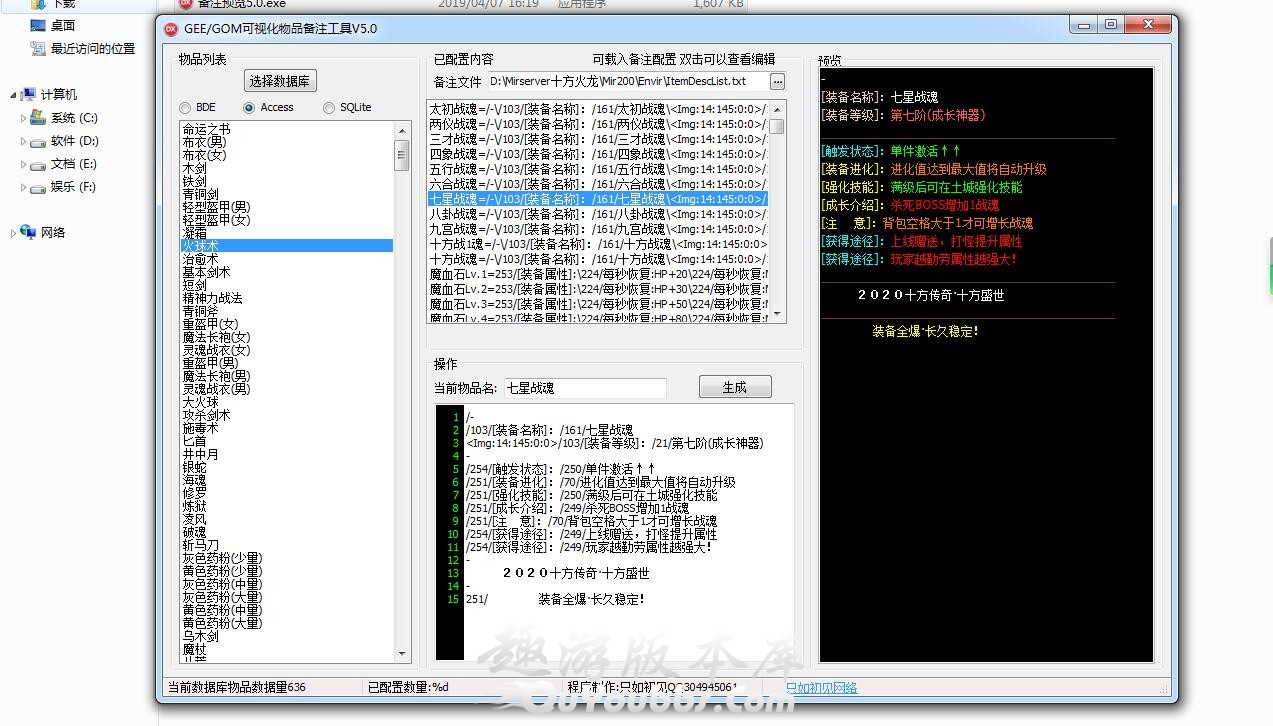Screen dimensions: 1273x726
Task: Click the 当前物品名 input field
Action: pos(584,387)
